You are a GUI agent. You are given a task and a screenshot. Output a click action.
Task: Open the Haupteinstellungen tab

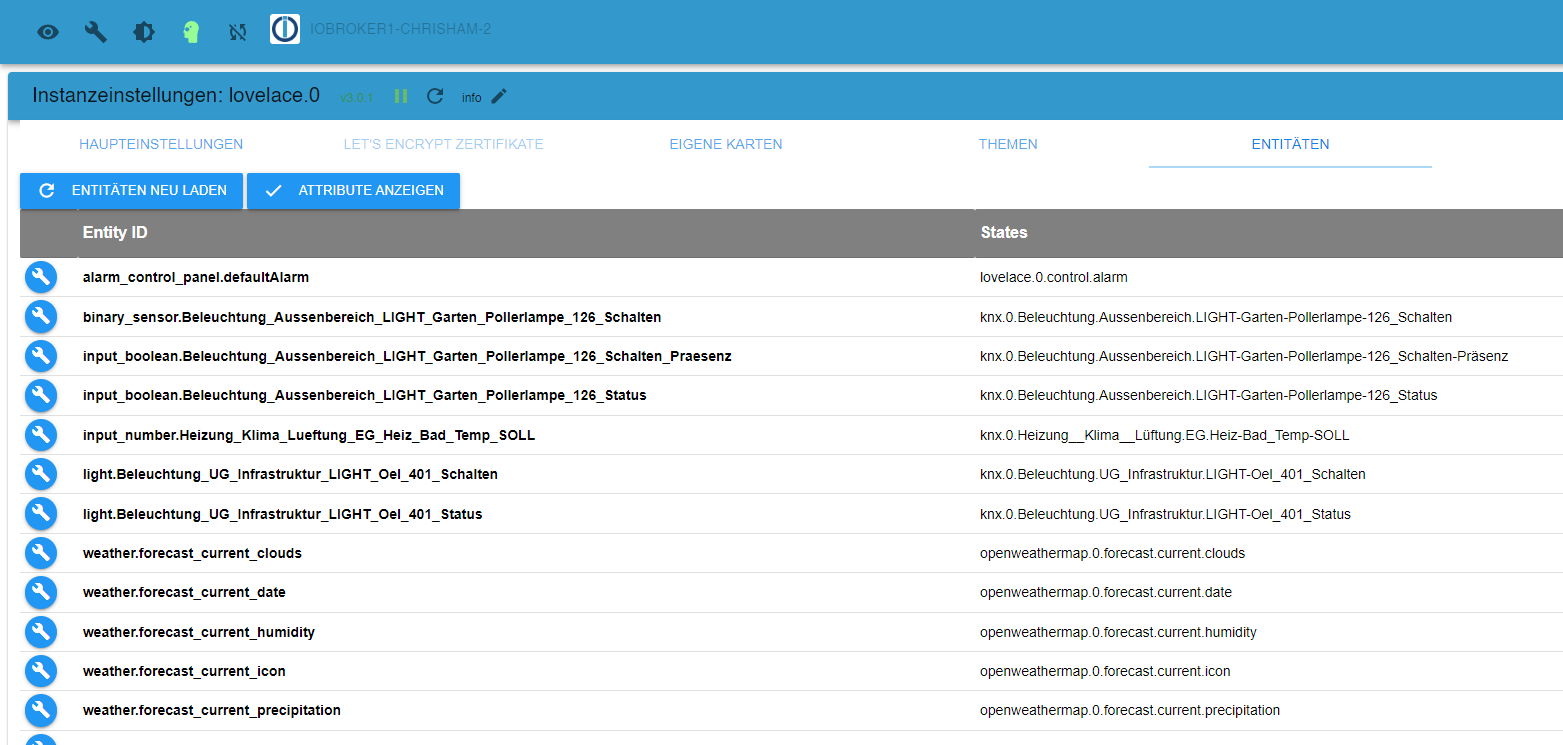point(161,144)
